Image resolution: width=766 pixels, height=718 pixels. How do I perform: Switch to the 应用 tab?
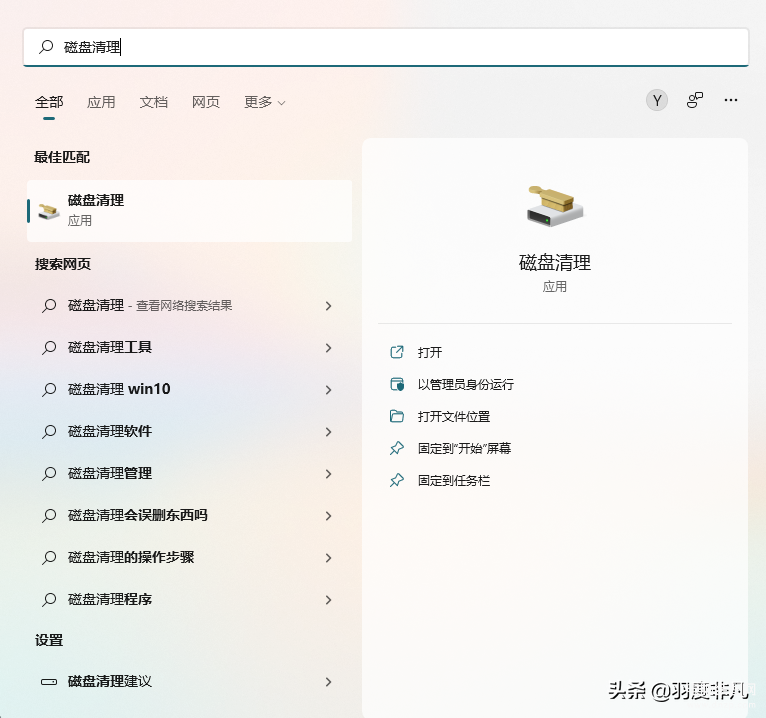(x=101, y=102)
